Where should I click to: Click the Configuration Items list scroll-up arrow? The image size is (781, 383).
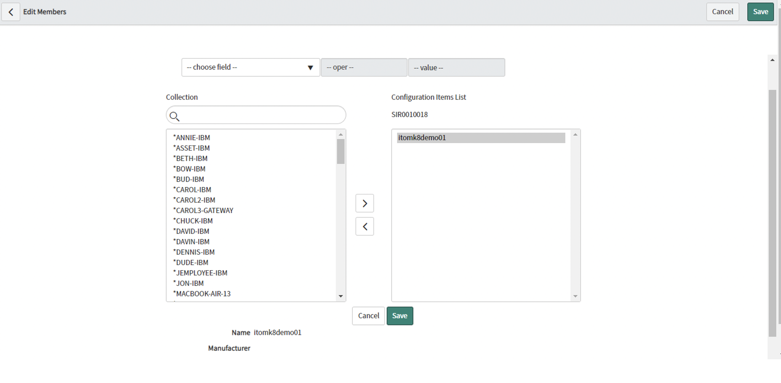[575, 134]
